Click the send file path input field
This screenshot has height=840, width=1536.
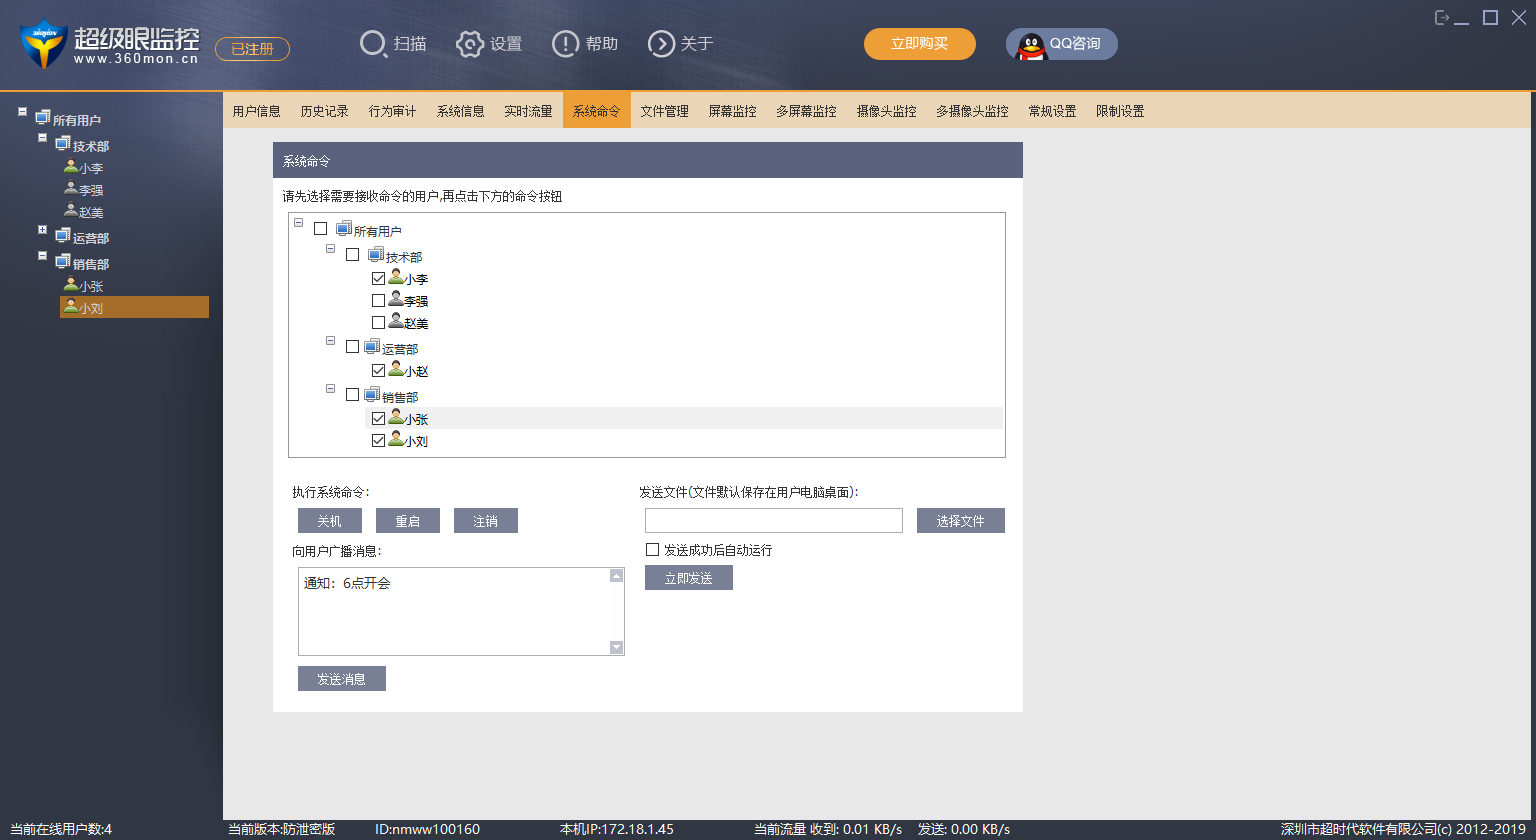[x=773, y=521]
